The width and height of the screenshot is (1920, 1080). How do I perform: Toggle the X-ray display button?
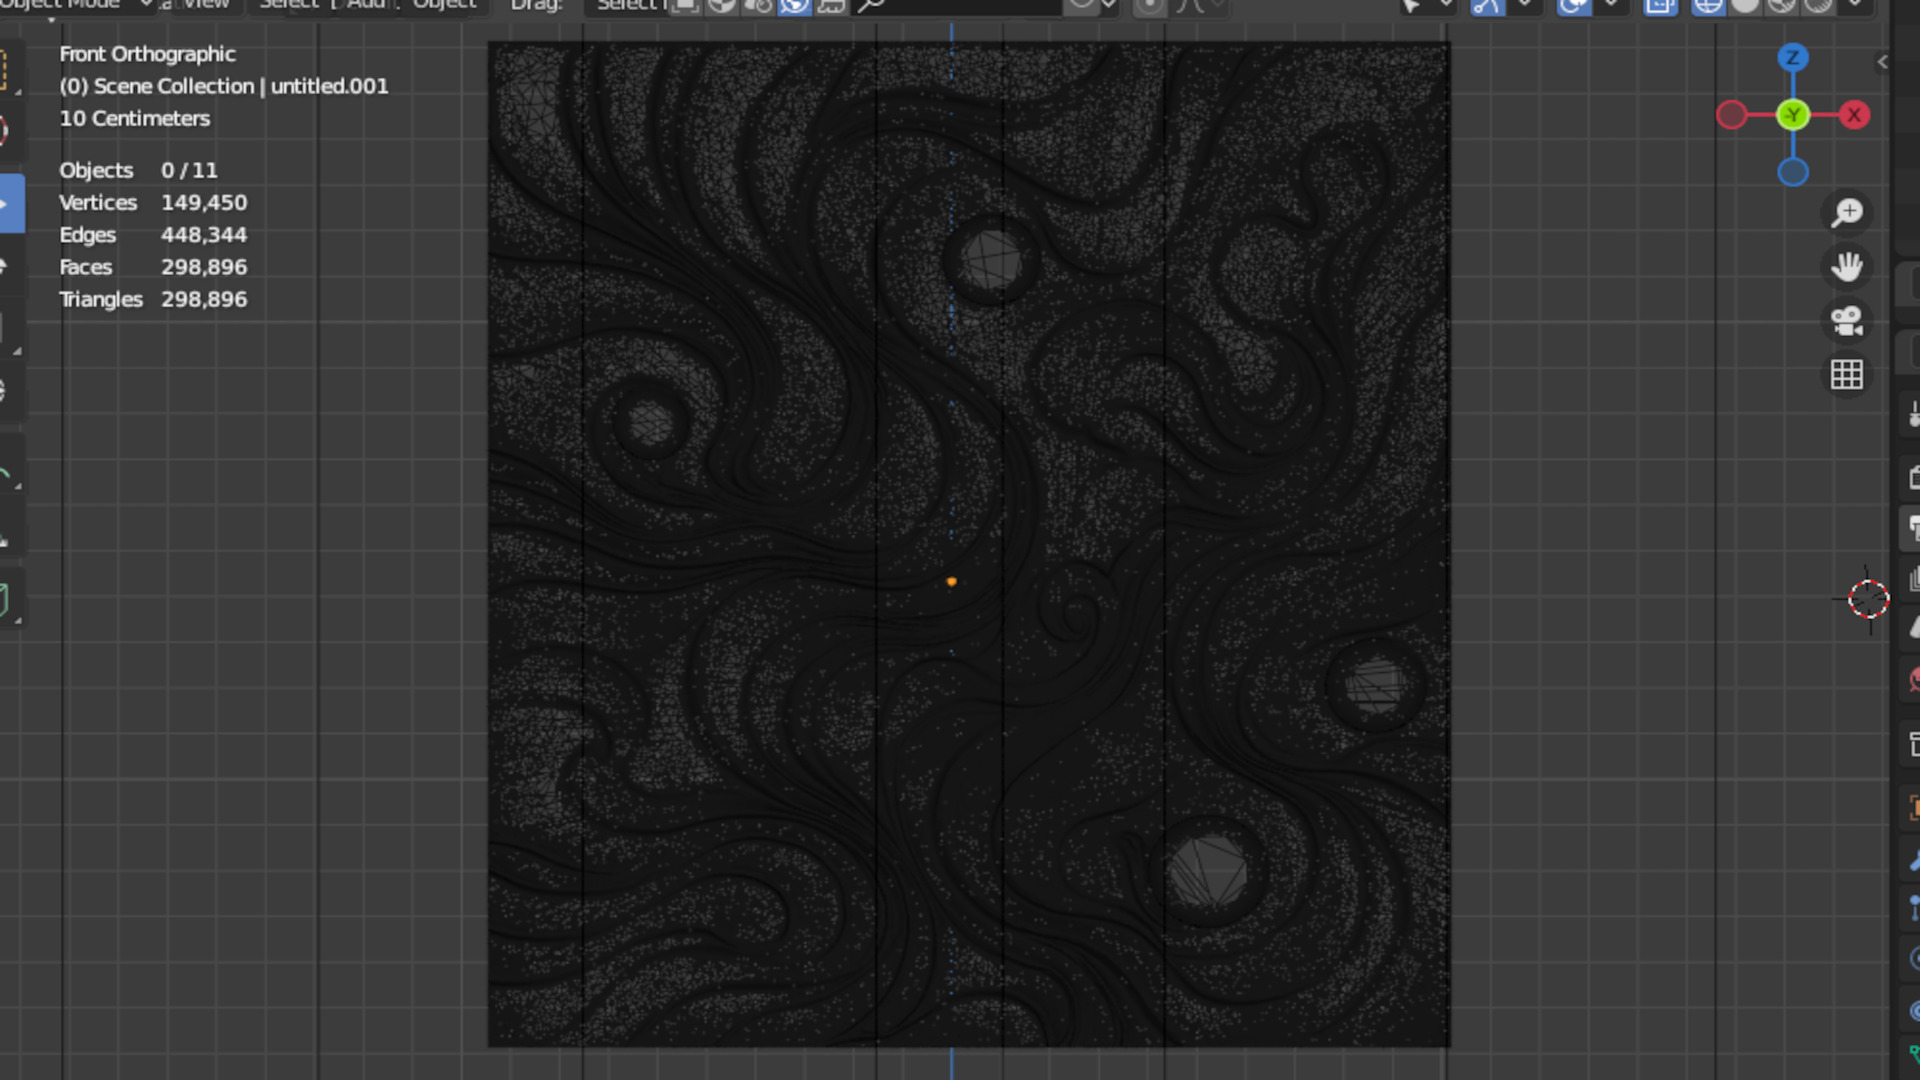[x=1660, y=6]
